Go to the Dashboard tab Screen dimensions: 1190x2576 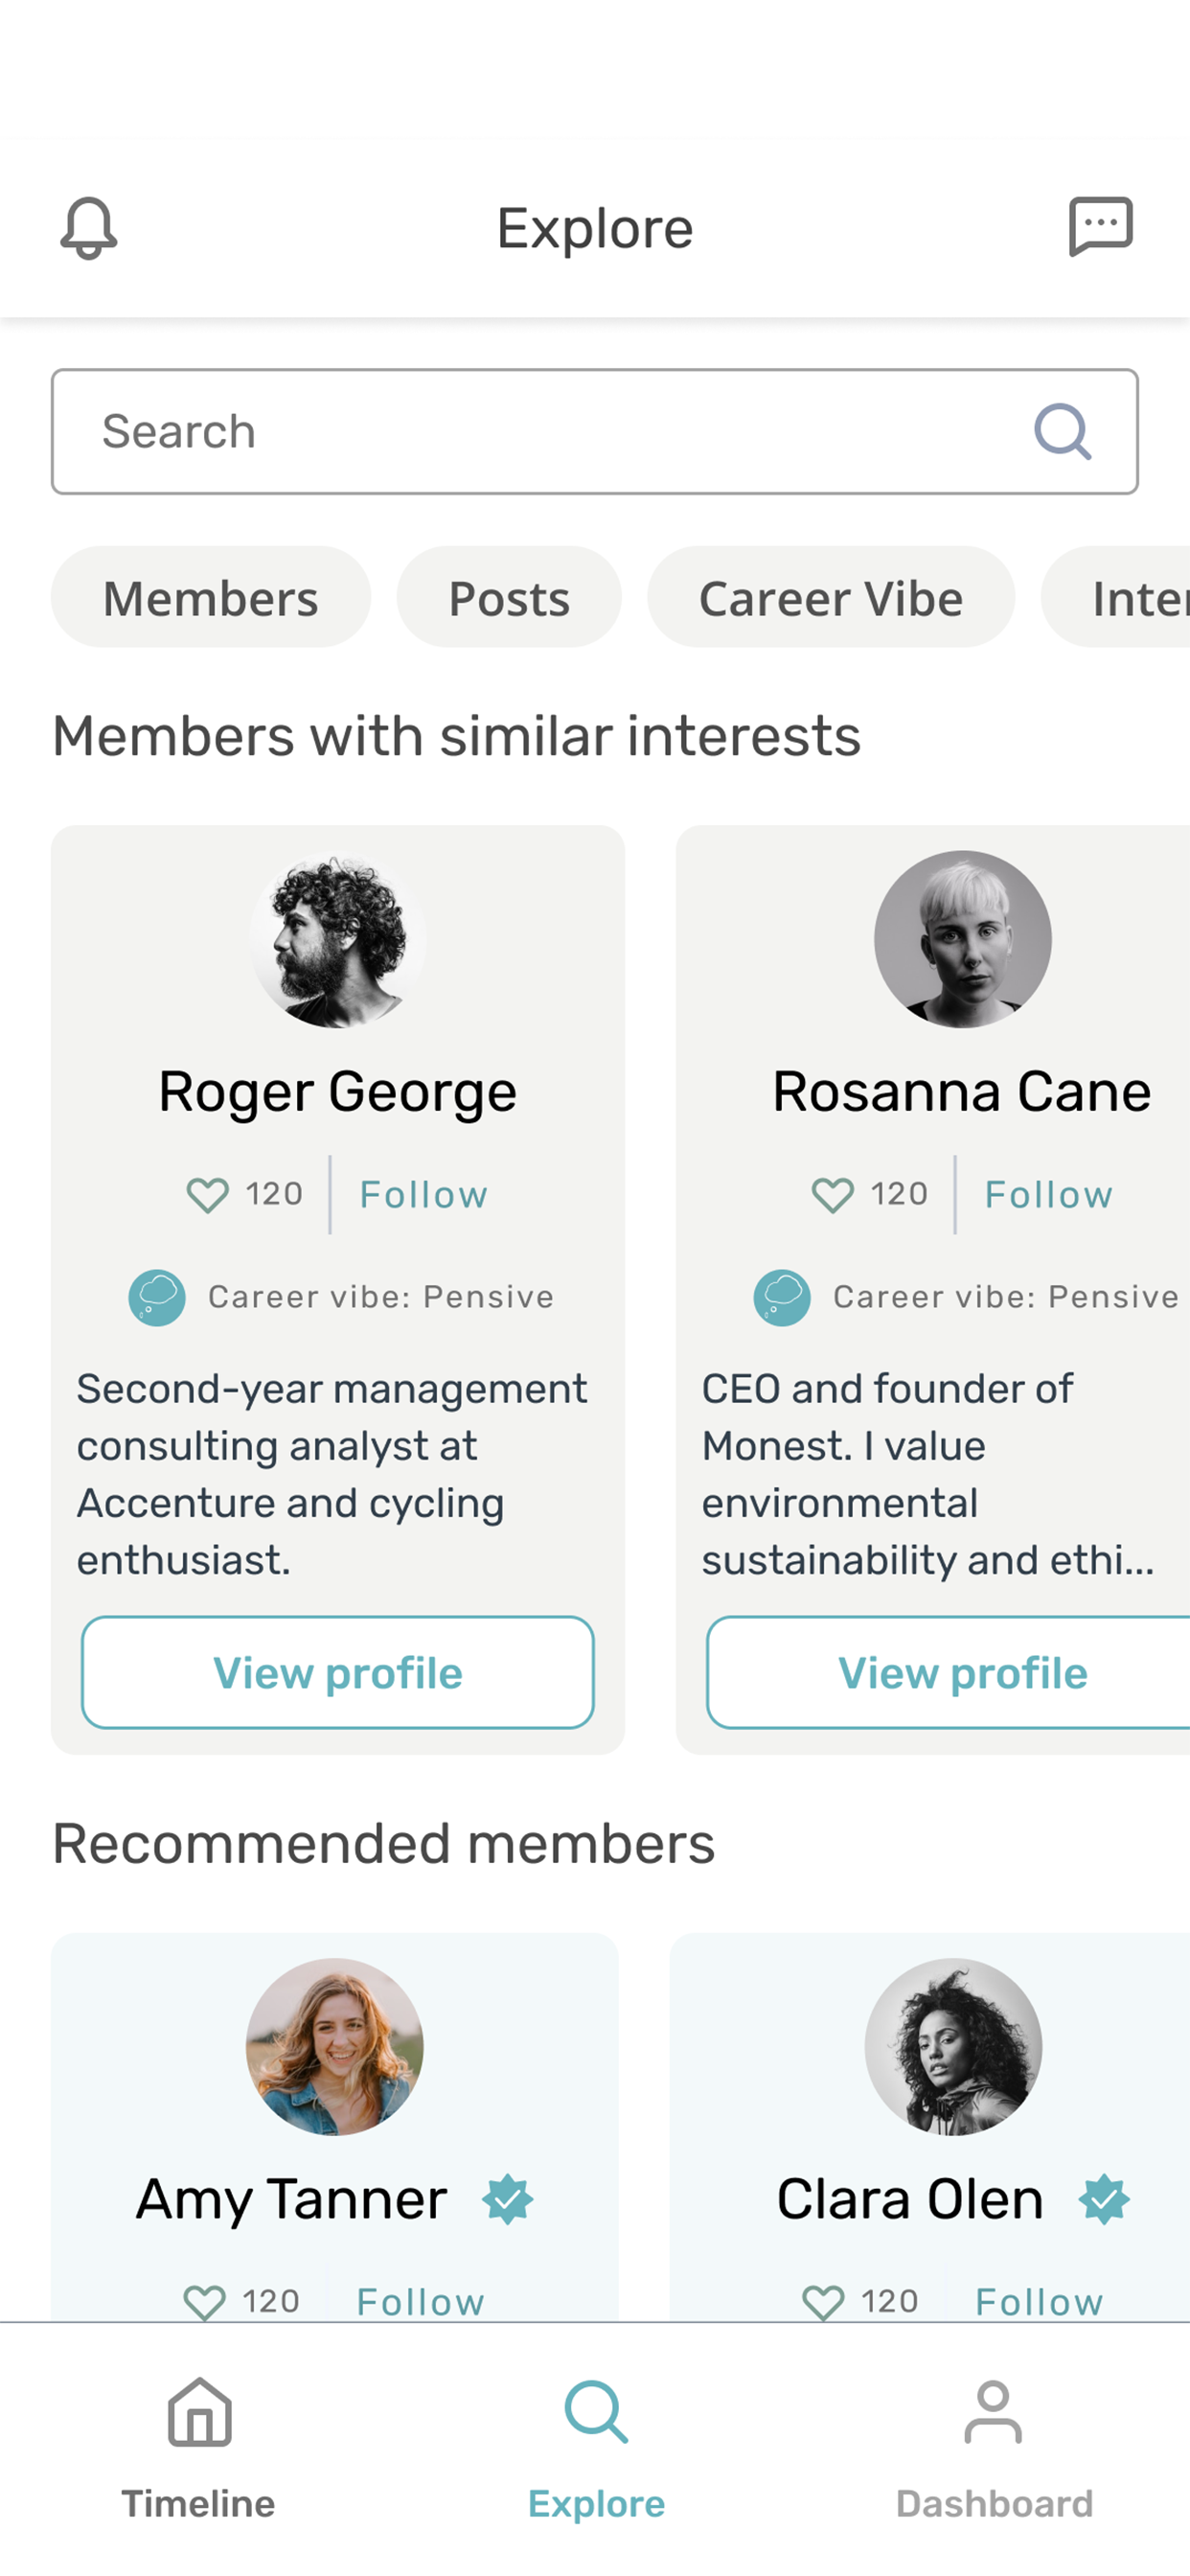click(994, 2448)
